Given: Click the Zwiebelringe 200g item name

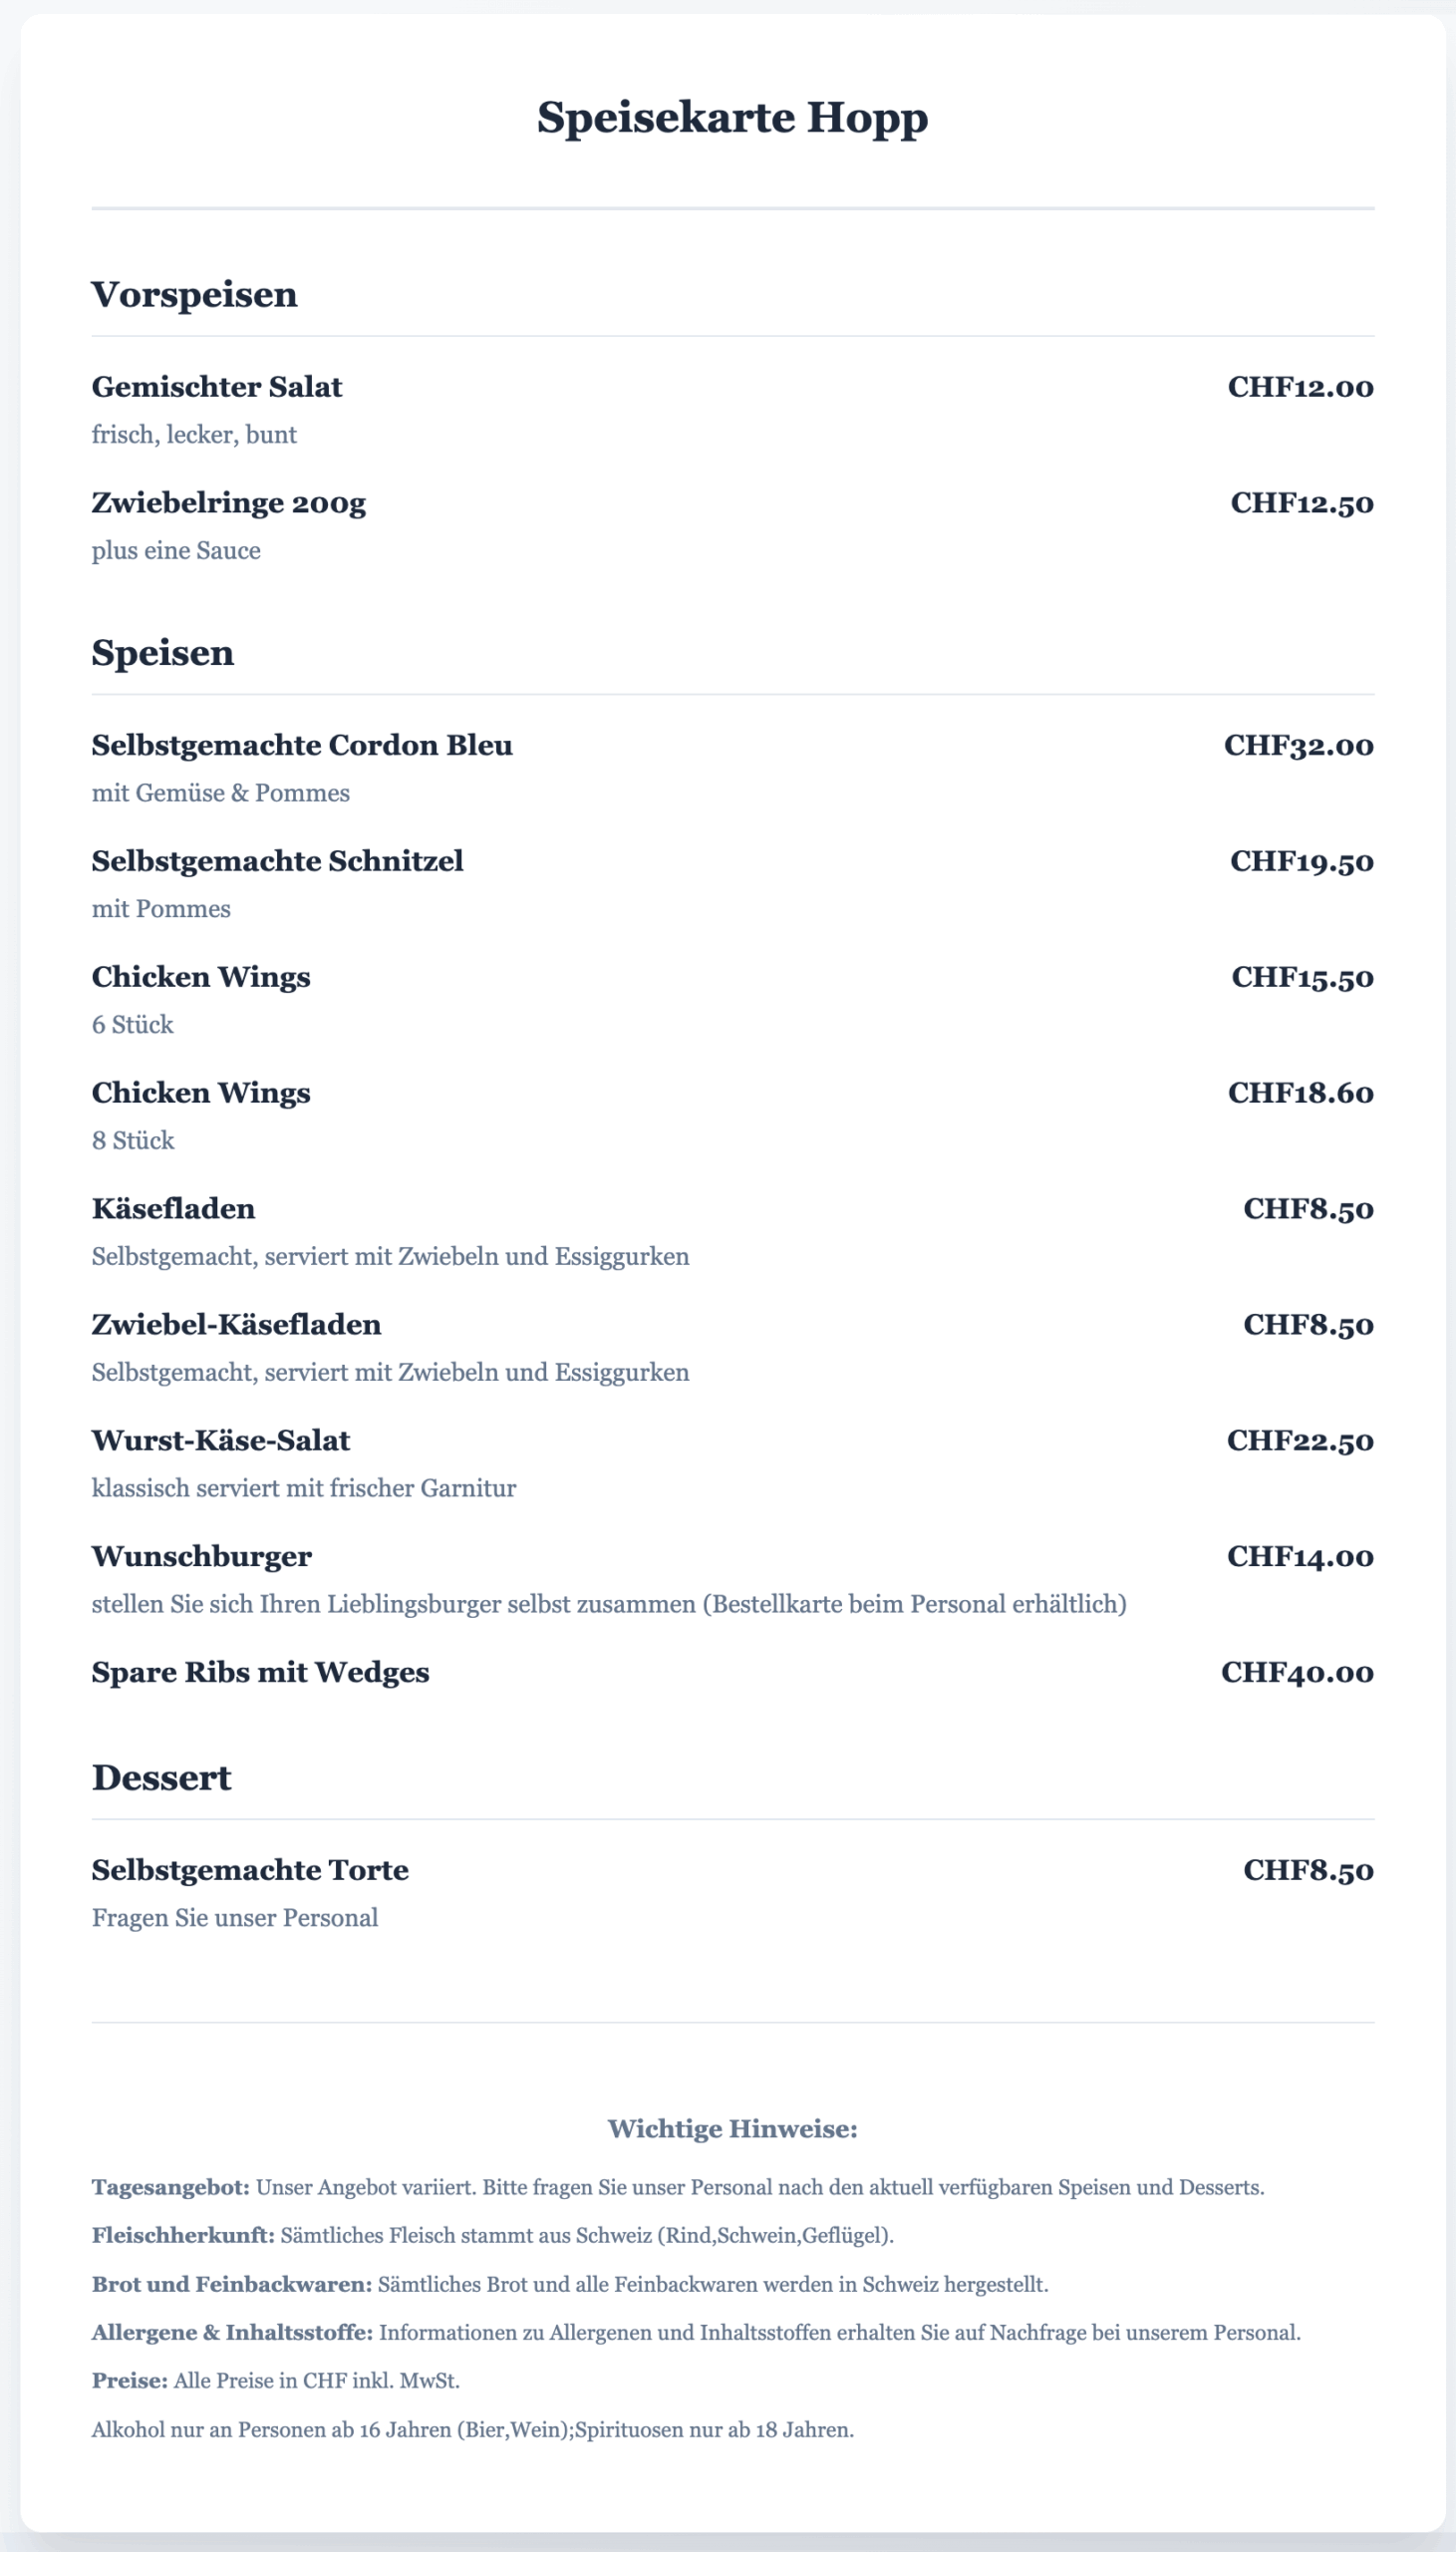Looking at the screenshot, I should (x=229, y=503).
